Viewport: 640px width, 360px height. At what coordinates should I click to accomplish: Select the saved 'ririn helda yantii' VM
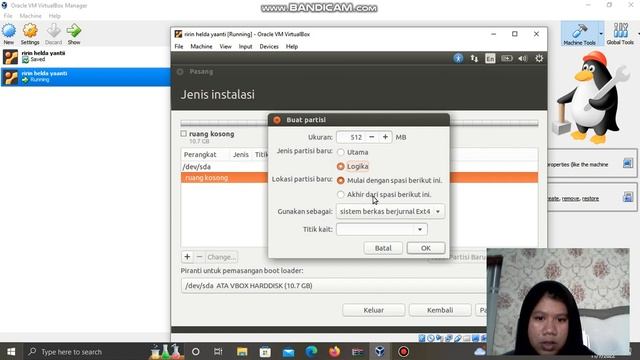pos(85,56)
